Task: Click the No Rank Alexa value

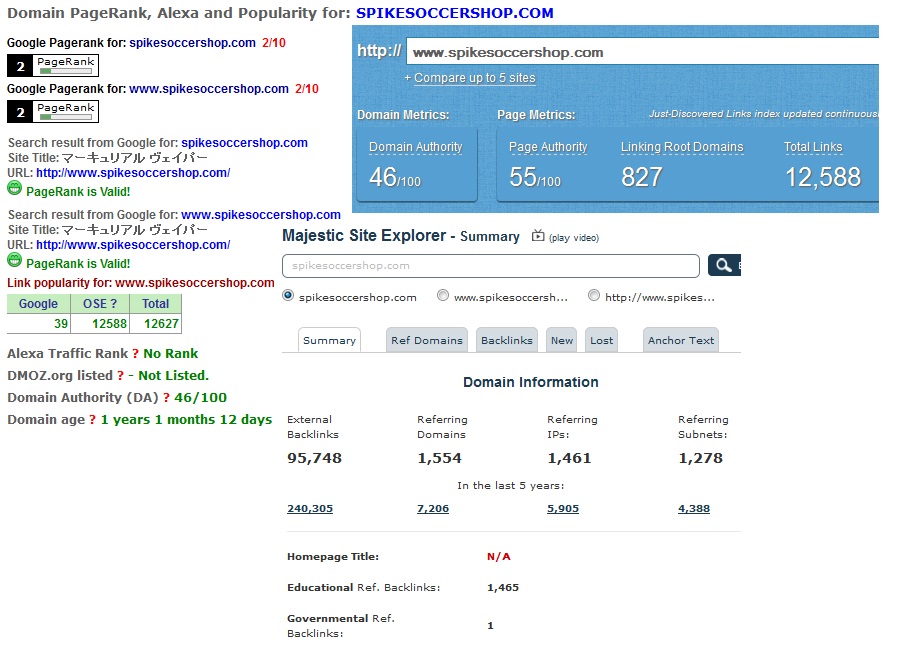Action: (171, 354)
